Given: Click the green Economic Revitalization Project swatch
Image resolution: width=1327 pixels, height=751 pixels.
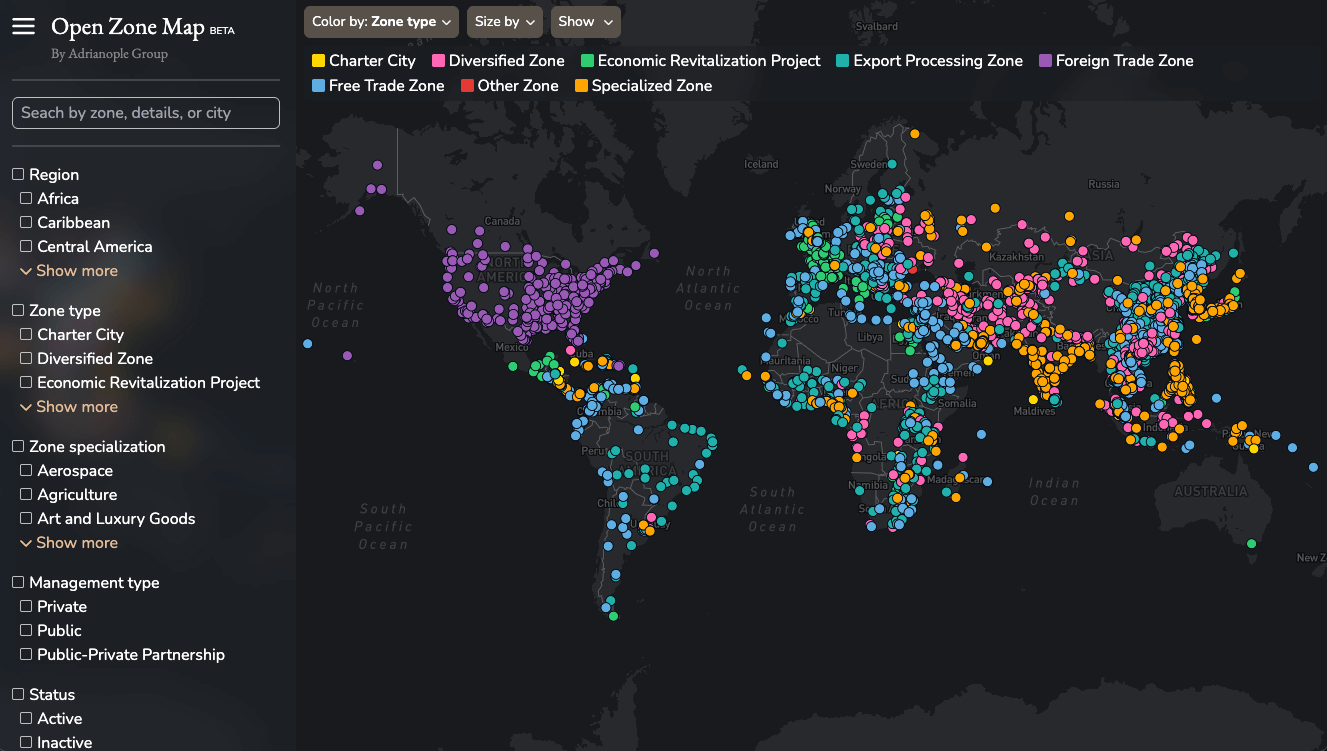Looking at the screenshot, I should click(587, 61).
